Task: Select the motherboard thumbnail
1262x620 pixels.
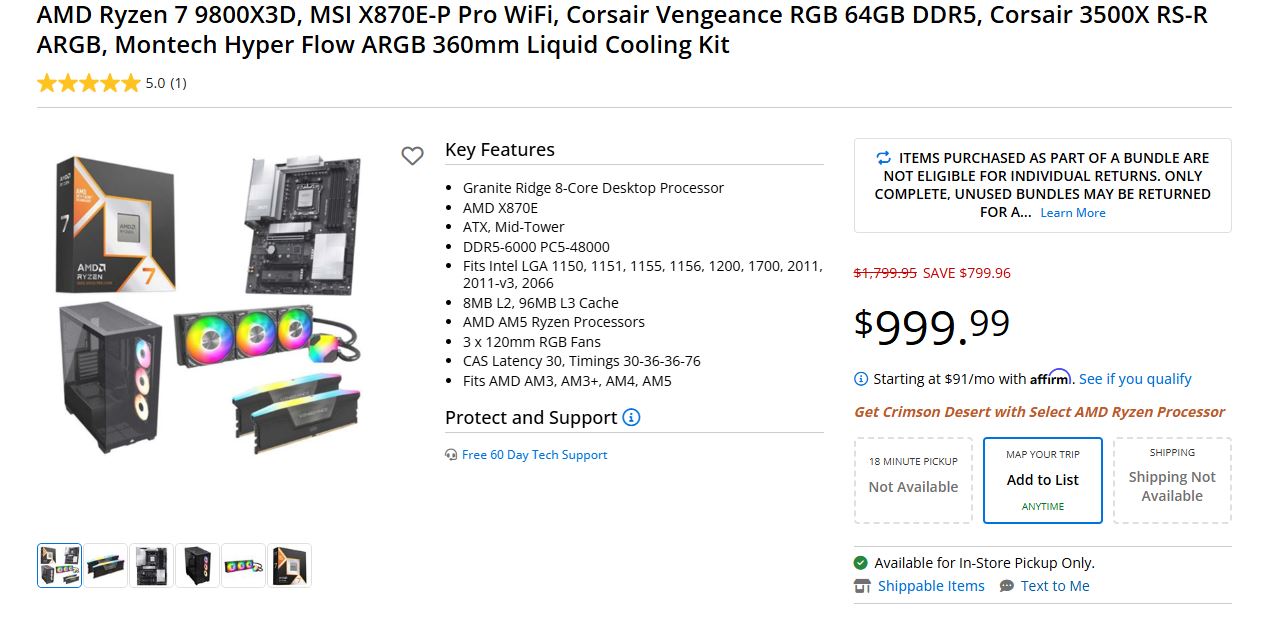Action: (x=152, y=564)
